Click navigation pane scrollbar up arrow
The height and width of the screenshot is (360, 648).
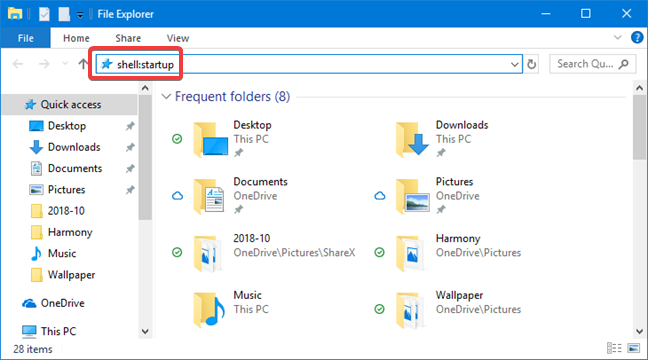tap(145, 88)
